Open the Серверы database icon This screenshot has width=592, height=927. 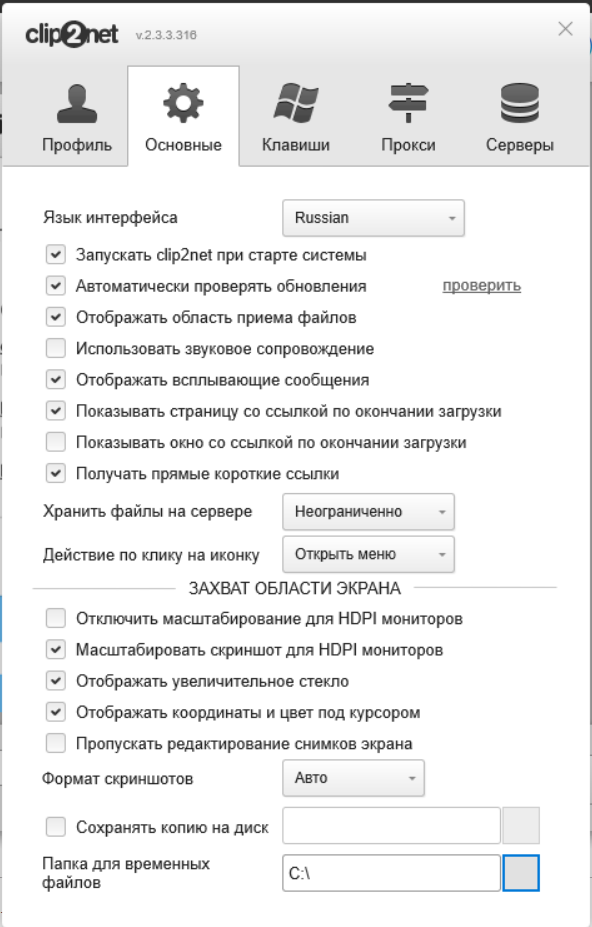520,103
